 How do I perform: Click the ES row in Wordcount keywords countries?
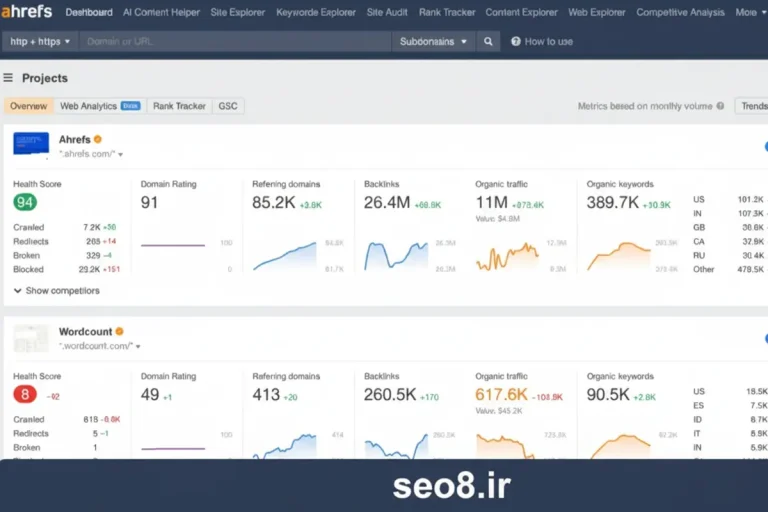pos(730,406)
